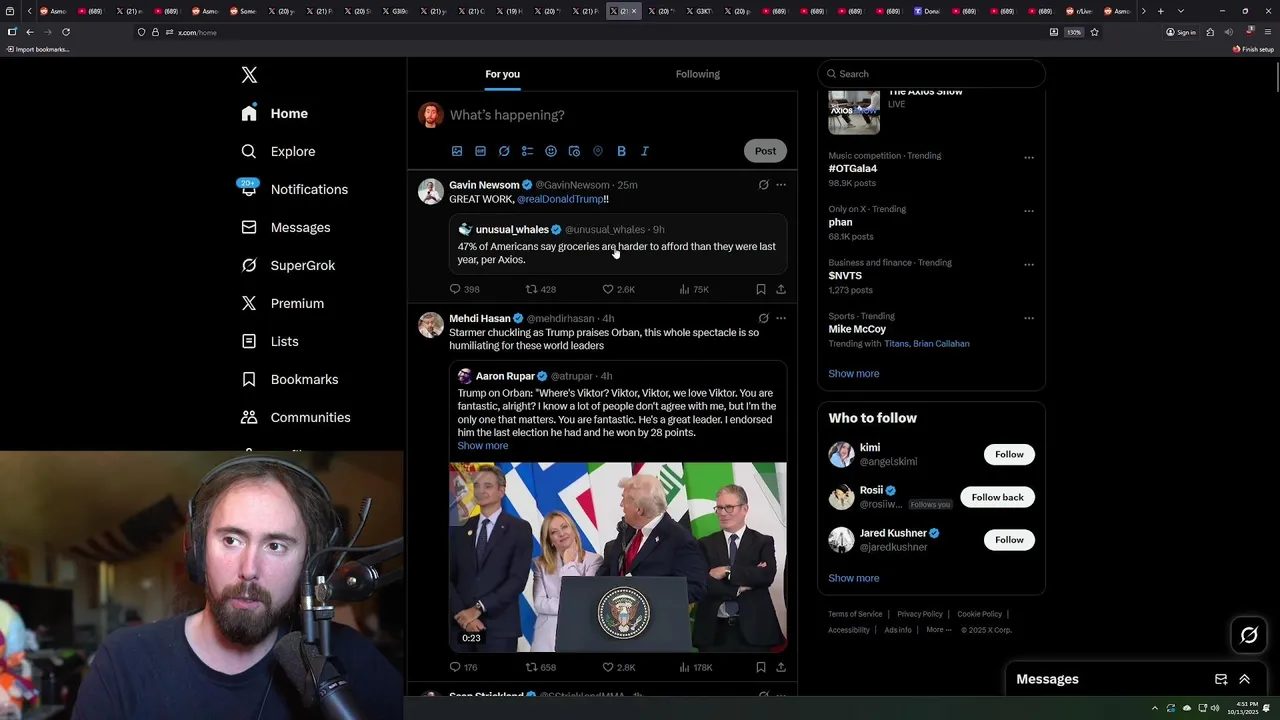Click the X logo in sidebar
Viewport: 1280px width, 720px height.
249,75
